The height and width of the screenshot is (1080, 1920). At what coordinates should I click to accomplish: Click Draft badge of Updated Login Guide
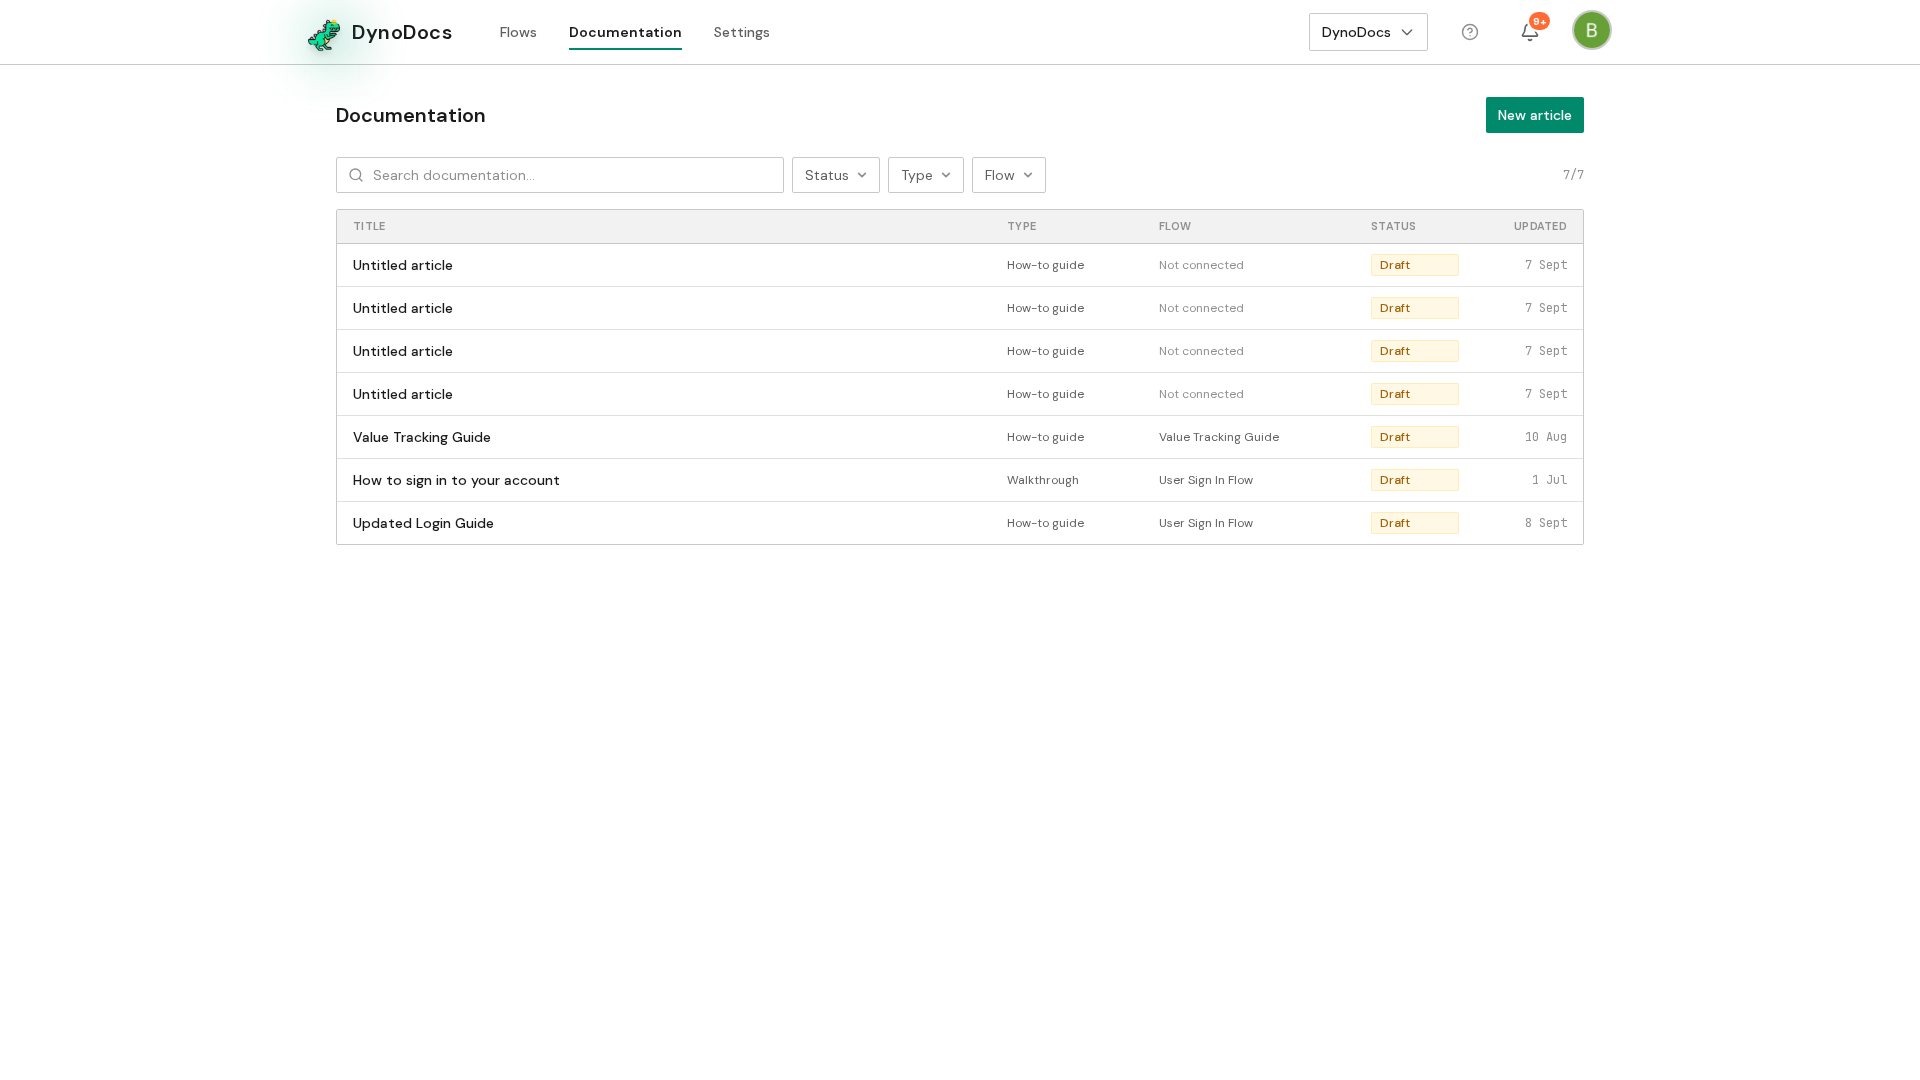1415,523
